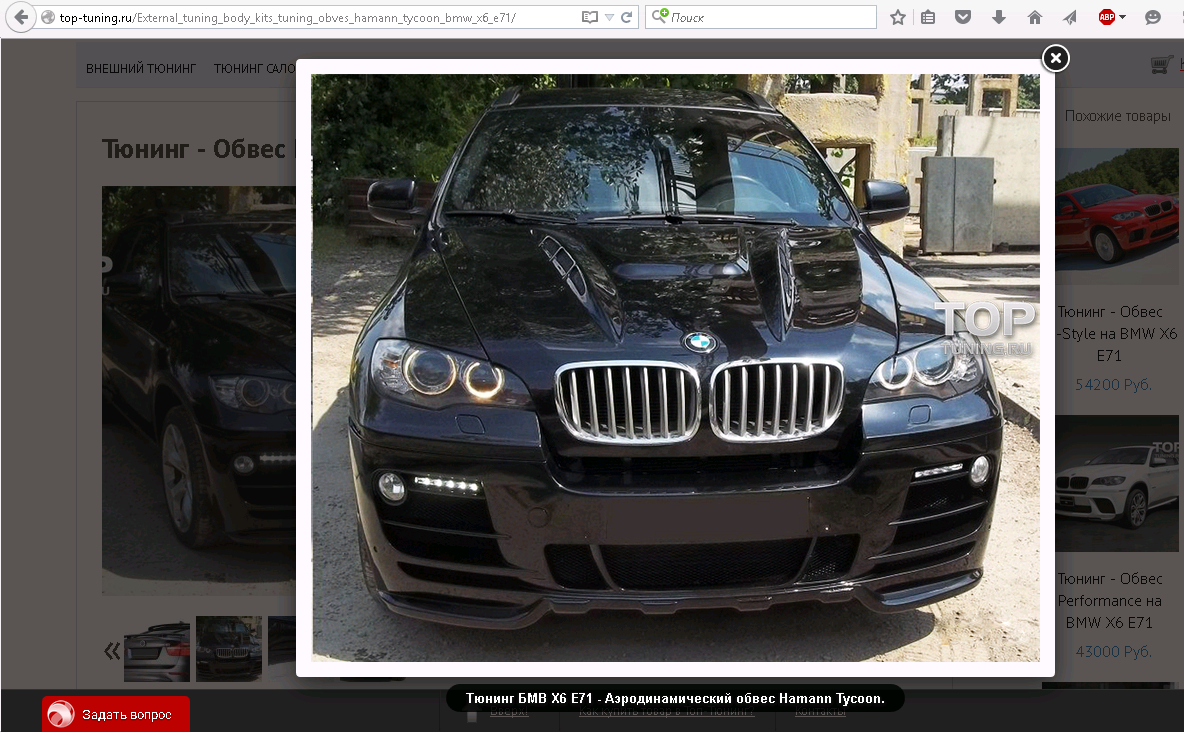Click the browser back arrow button
The width and height of the screenshot is (1184, 732).
pyautogui.click(x=21, y=17)
